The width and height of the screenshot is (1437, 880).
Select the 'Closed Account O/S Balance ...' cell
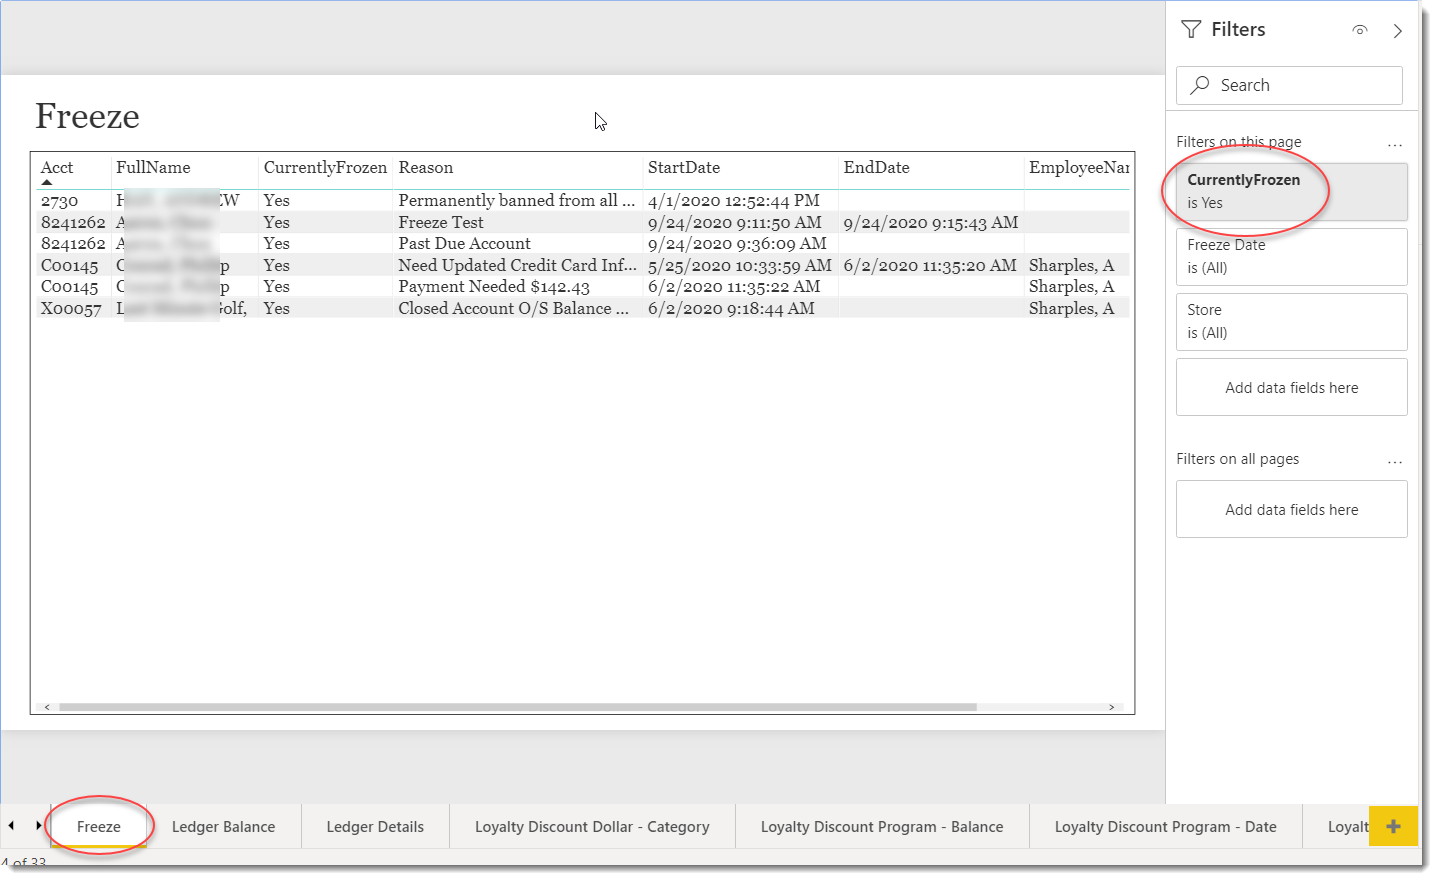tap(514, 309)
